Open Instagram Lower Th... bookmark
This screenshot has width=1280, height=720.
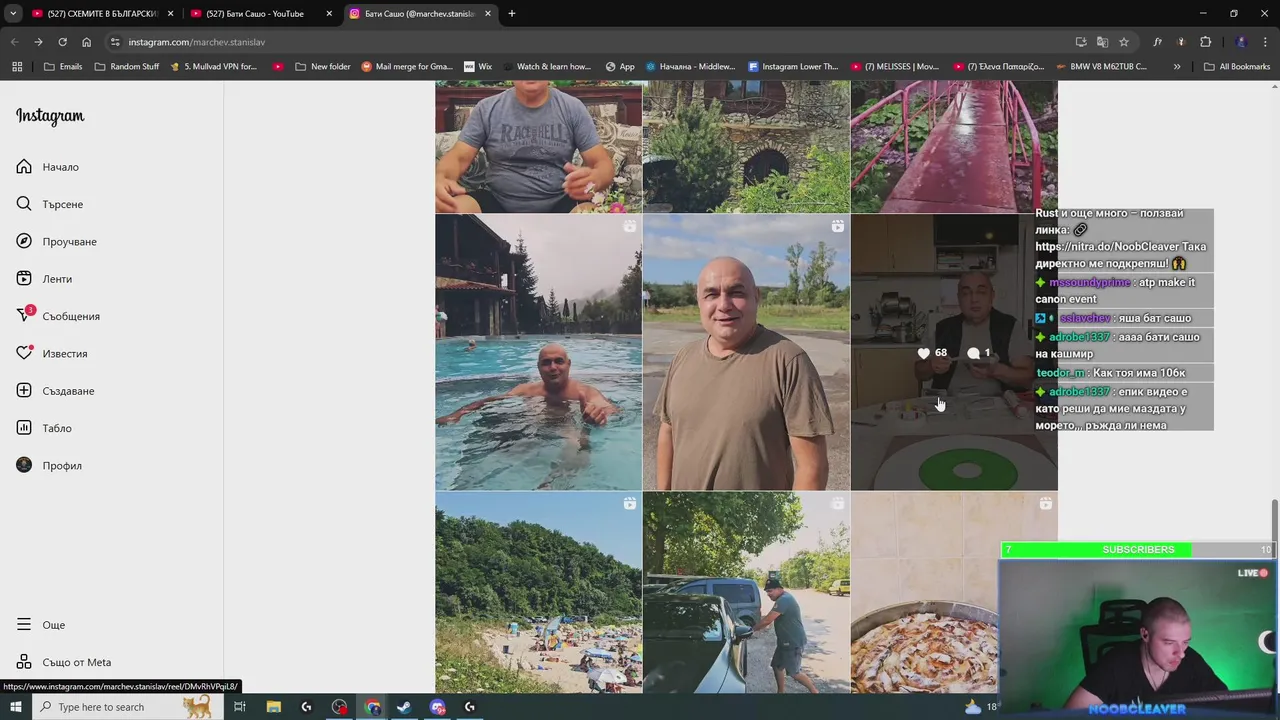(x=793, y=67)
